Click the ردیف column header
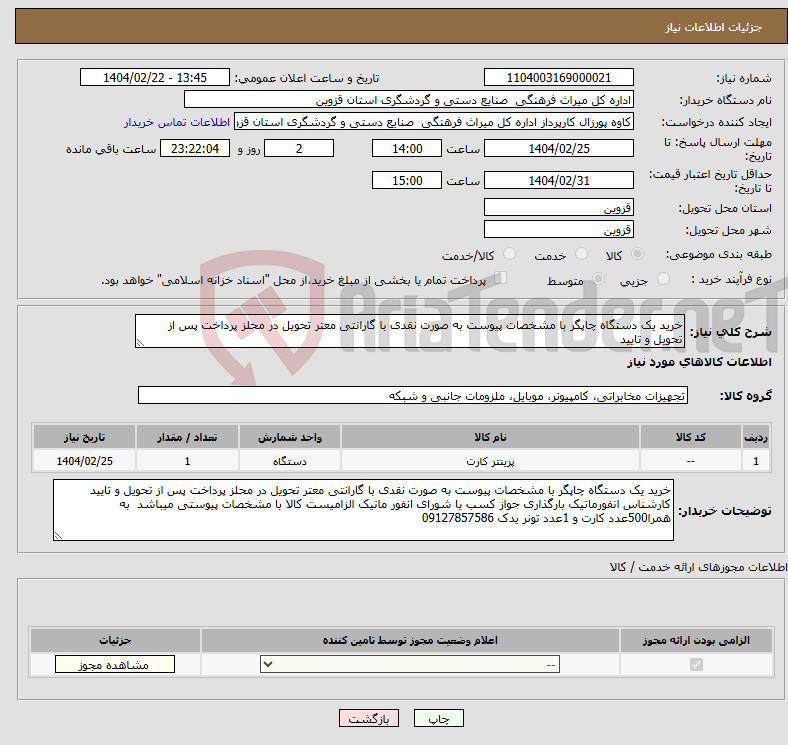 point(756,437)
